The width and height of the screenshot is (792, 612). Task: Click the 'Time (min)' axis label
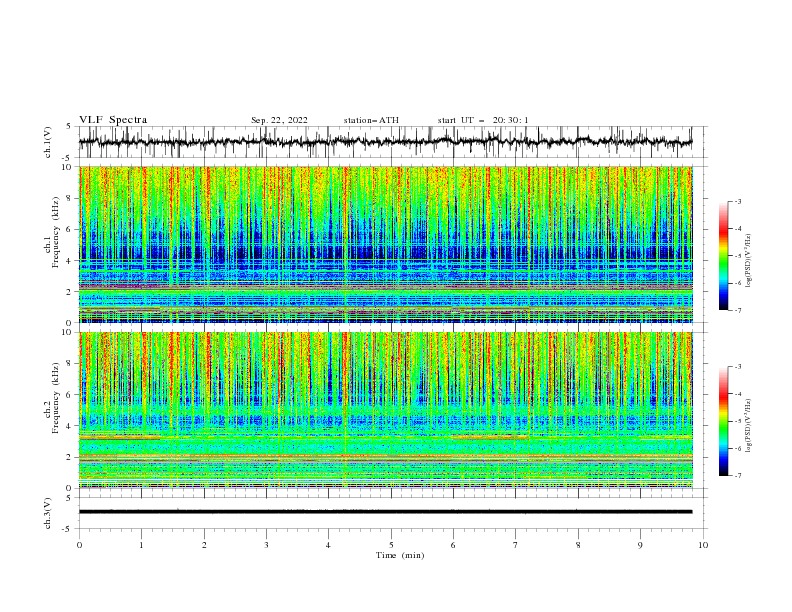coord(400,555)
